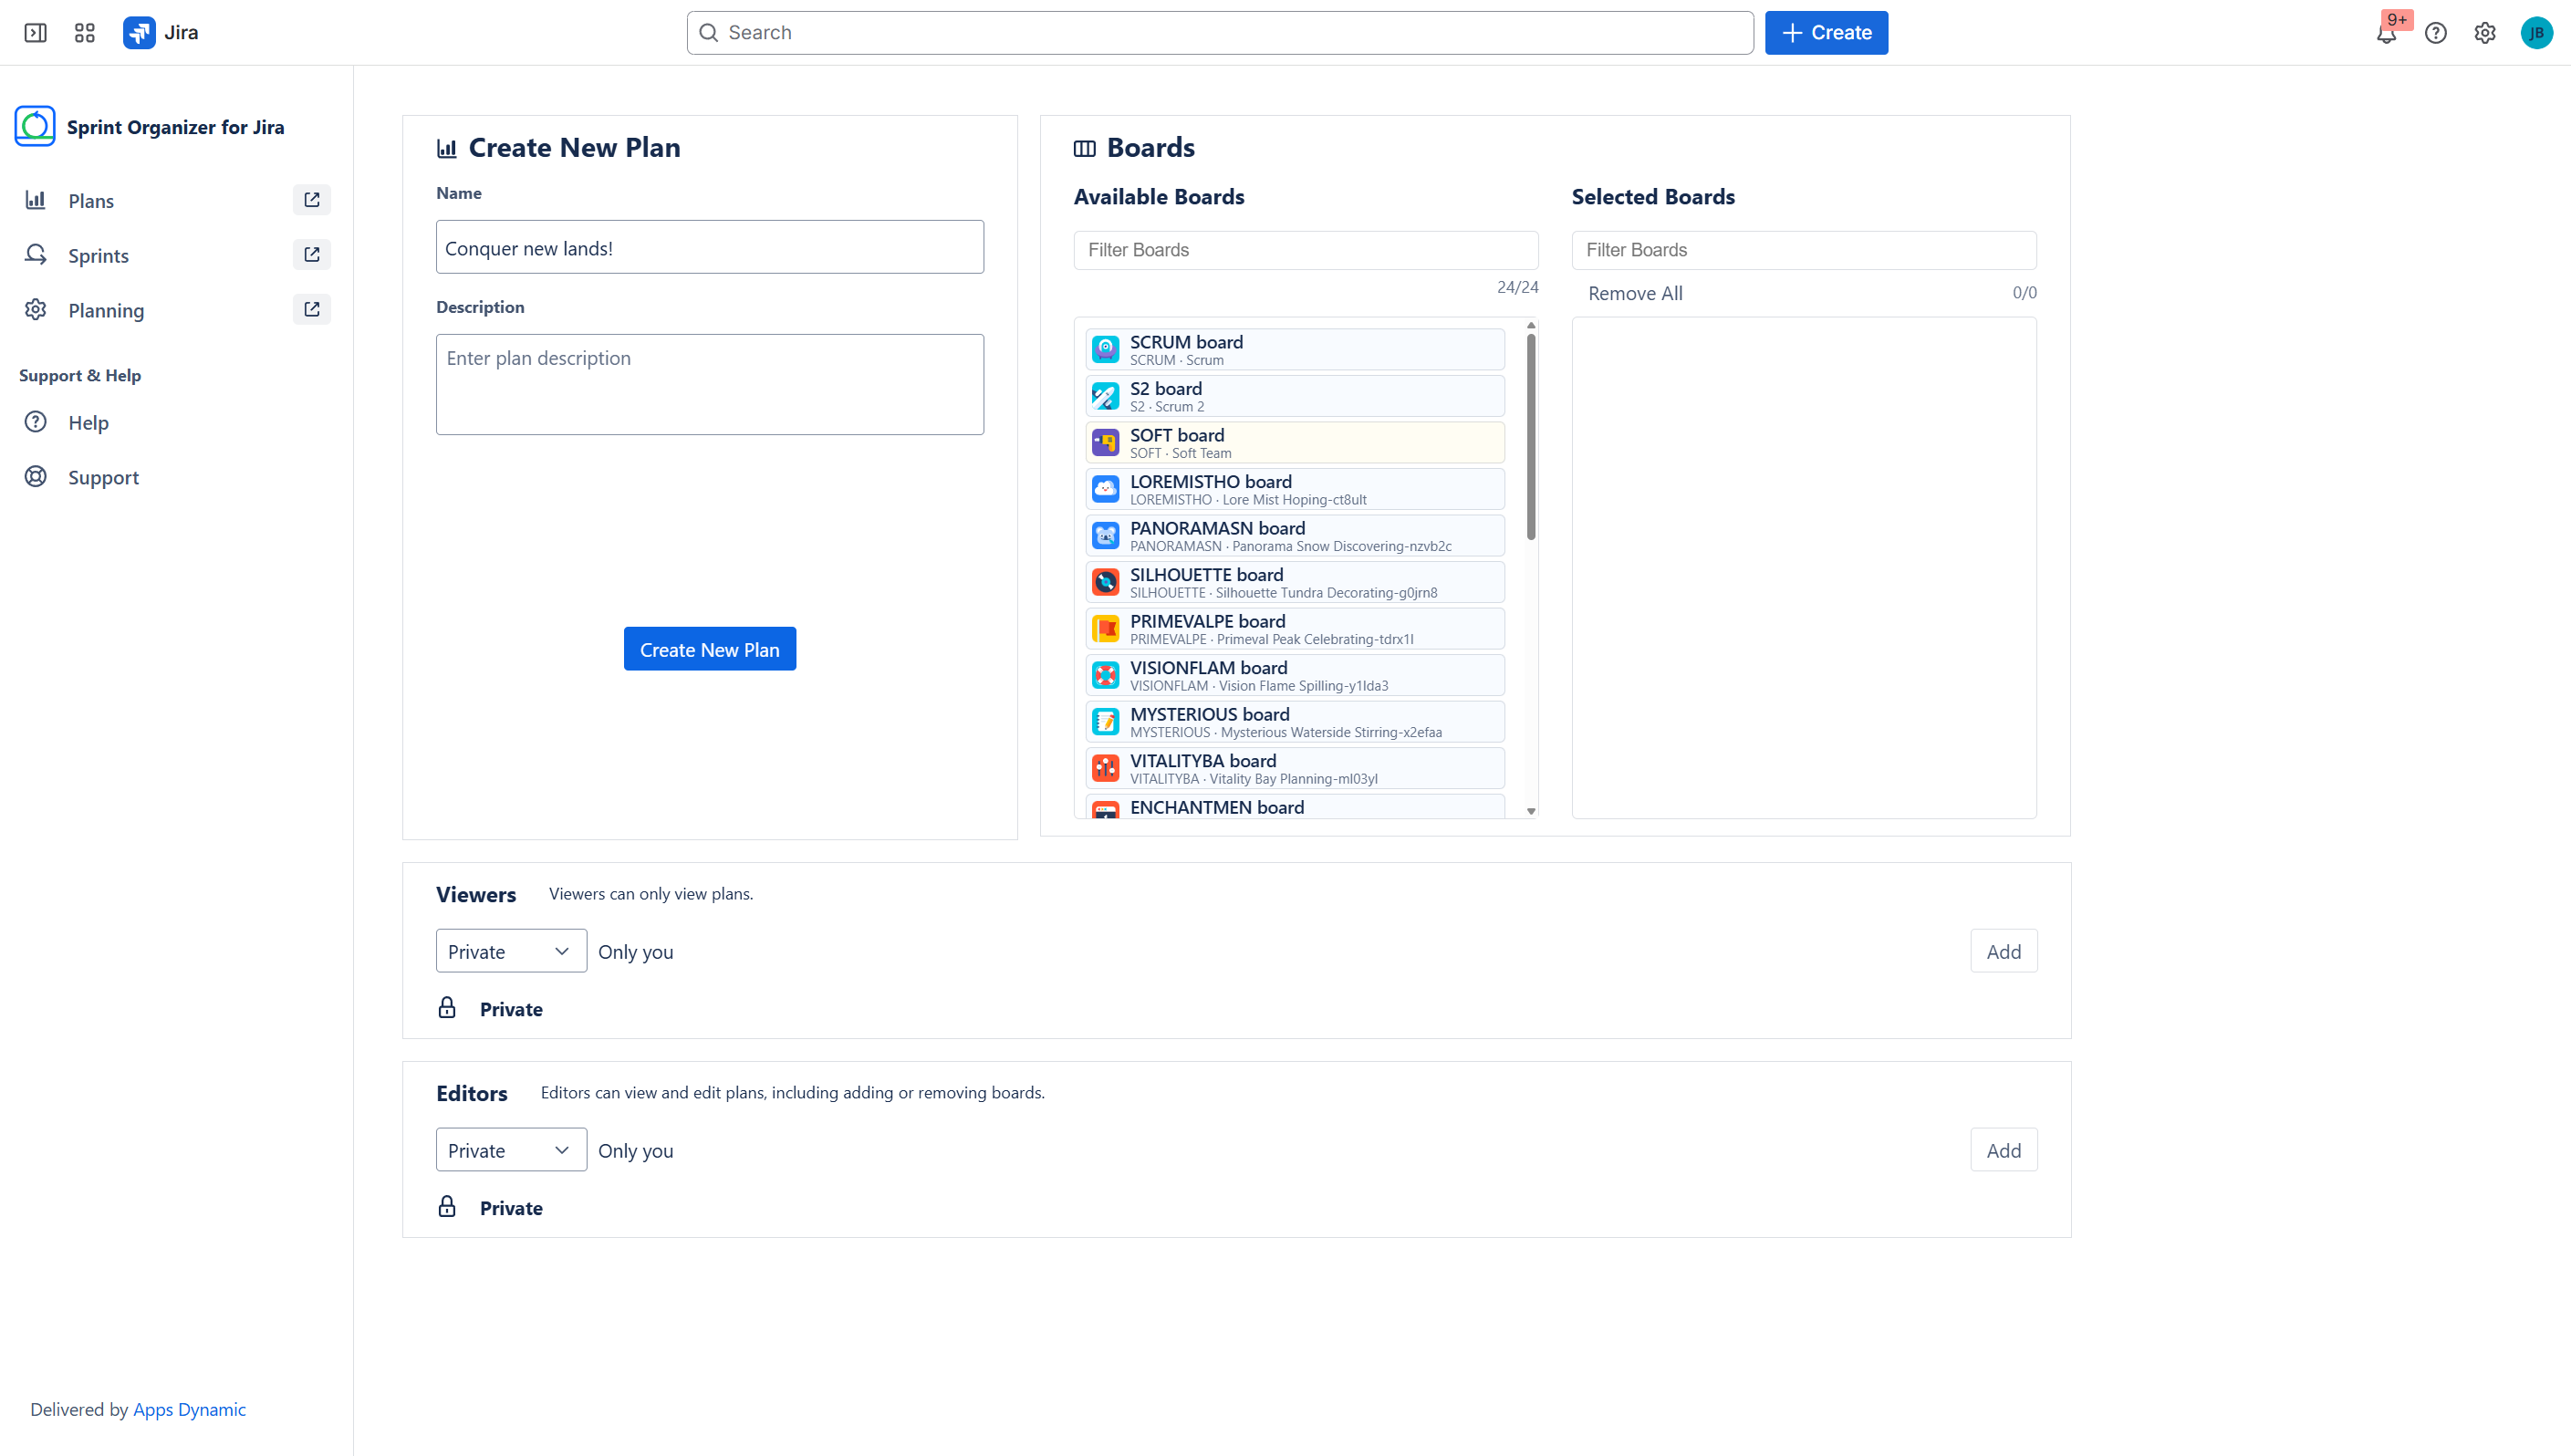
Task: Open settings gear in top bar
Action: click(x=2485, y=33)
